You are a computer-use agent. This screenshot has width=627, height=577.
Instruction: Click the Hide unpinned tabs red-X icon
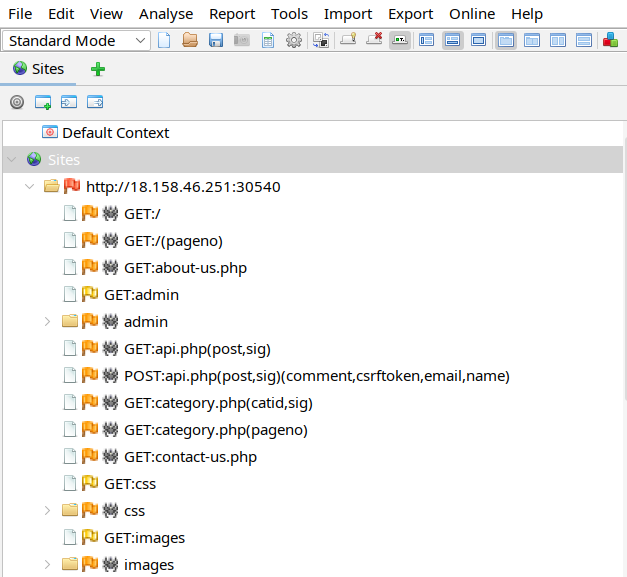374,39
